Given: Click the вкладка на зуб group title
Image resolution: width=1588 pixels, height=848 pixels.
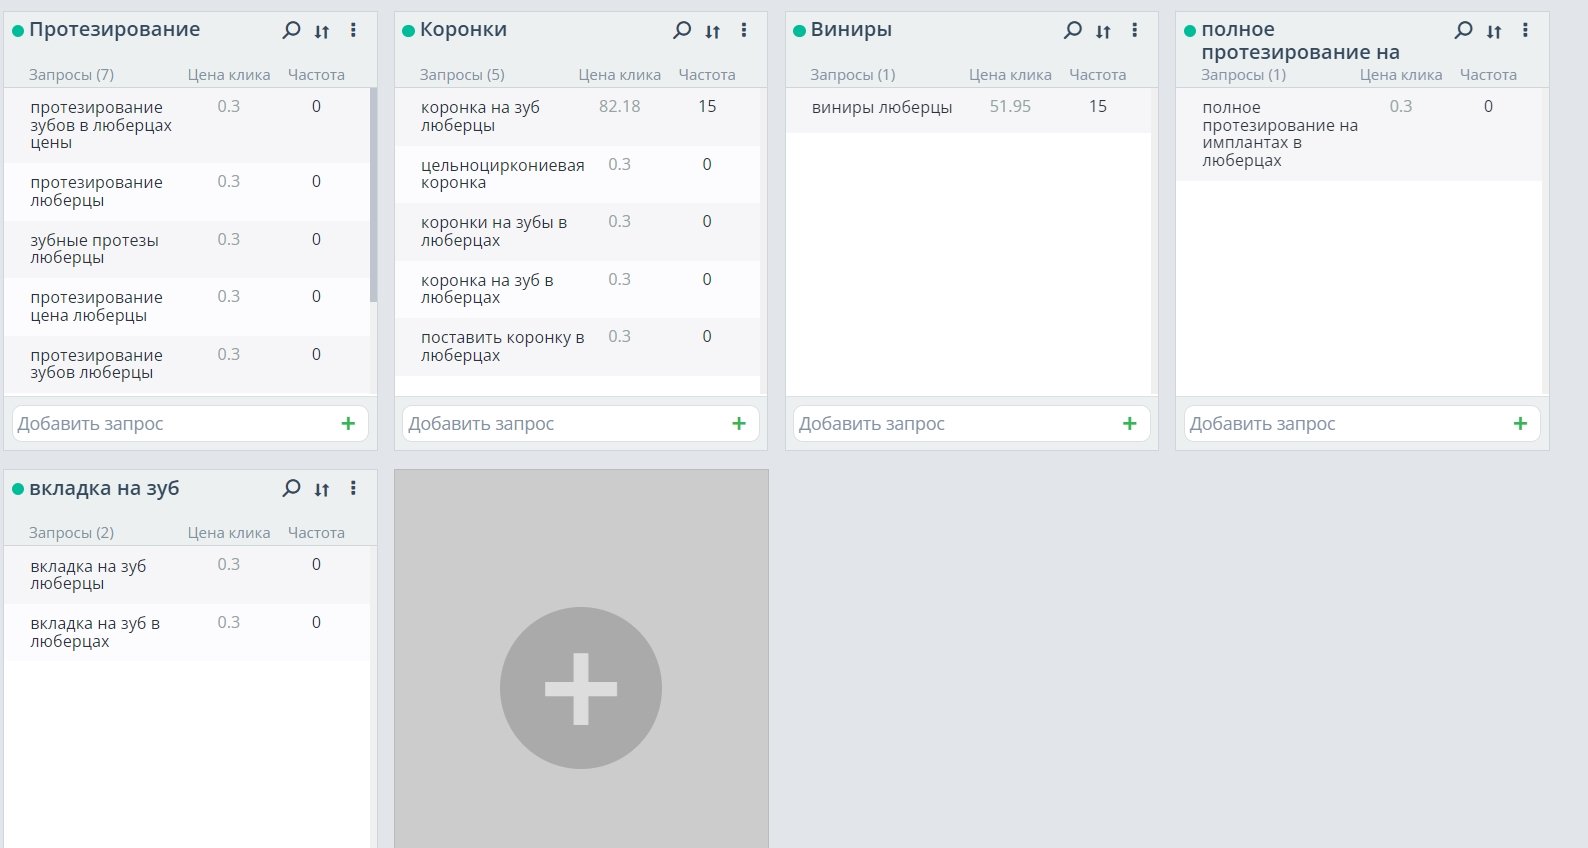Looking at the screenshot, I should [x=104, y=488].
